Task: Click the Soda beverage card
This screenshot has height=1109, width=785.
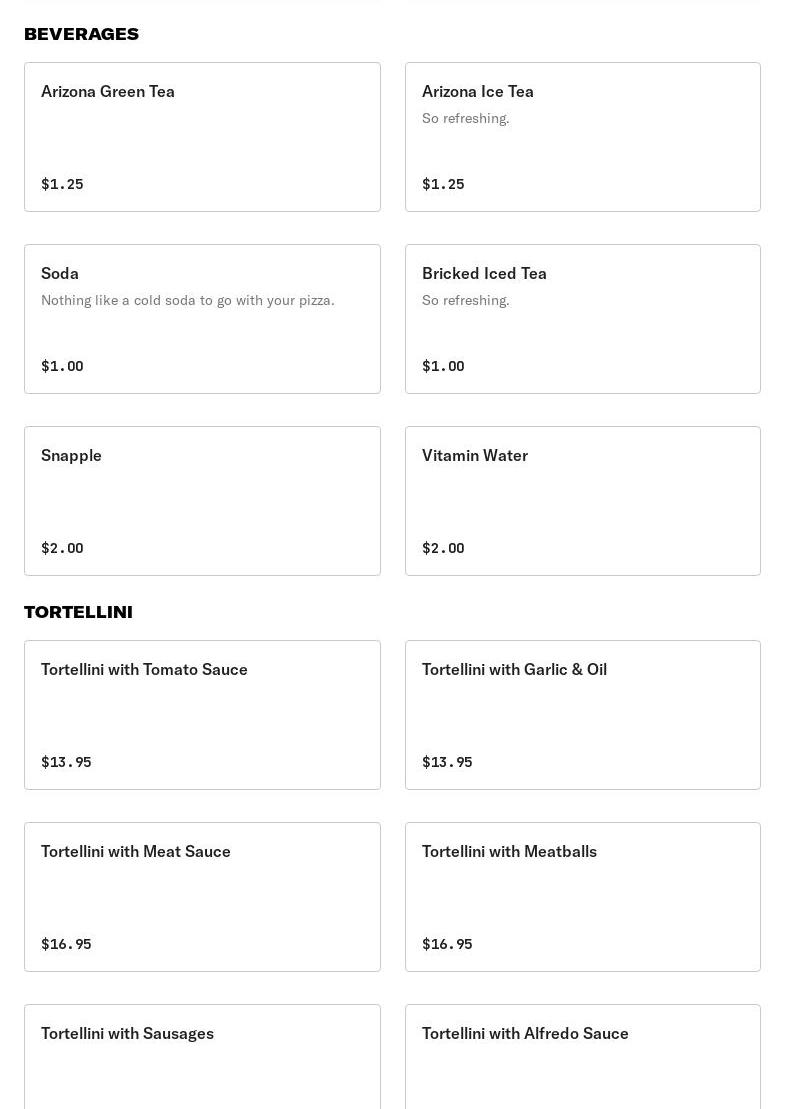Action: (x=202, y=319)
